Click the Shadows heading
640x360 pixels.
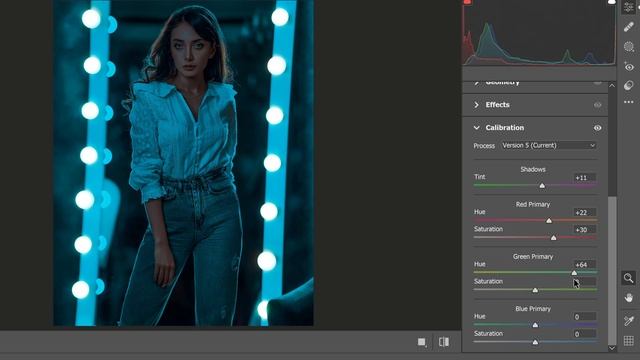tap(533, 169)
